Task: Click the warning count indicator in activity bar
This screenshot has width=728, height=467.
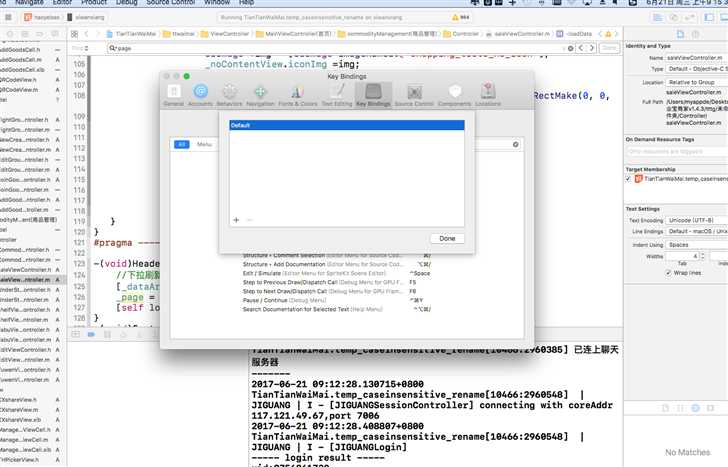Action: coord(461,18)
